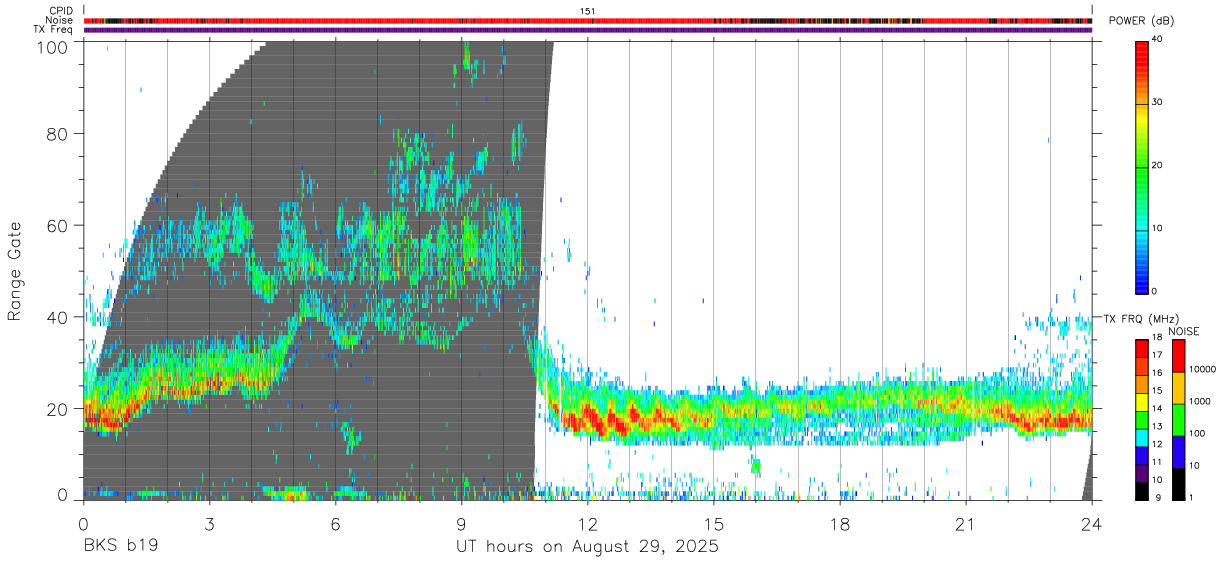Click the 'Noise' strip label

coord(59,20)
